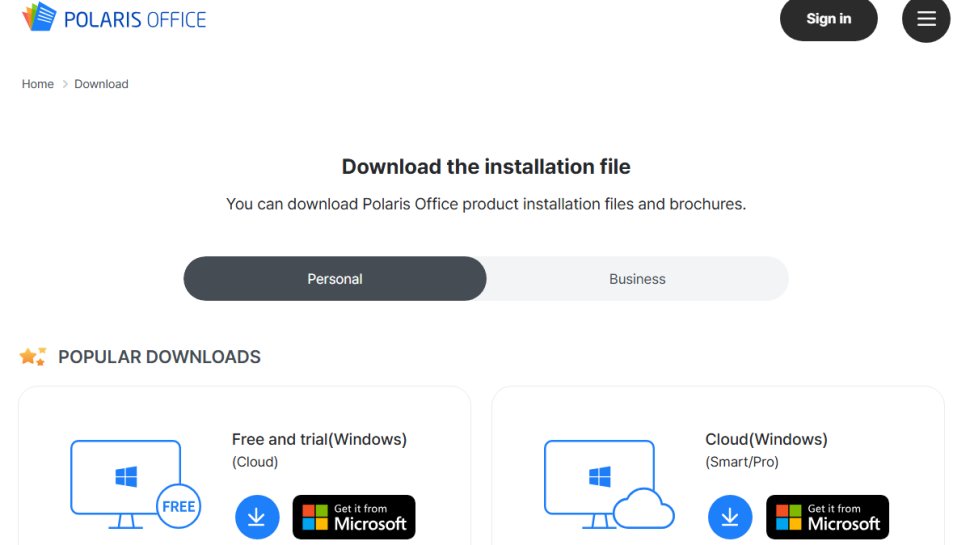The width and height of the screenshot is (970, 545).
Task: Click the Download the installation file heading
Action: (486, 167)
